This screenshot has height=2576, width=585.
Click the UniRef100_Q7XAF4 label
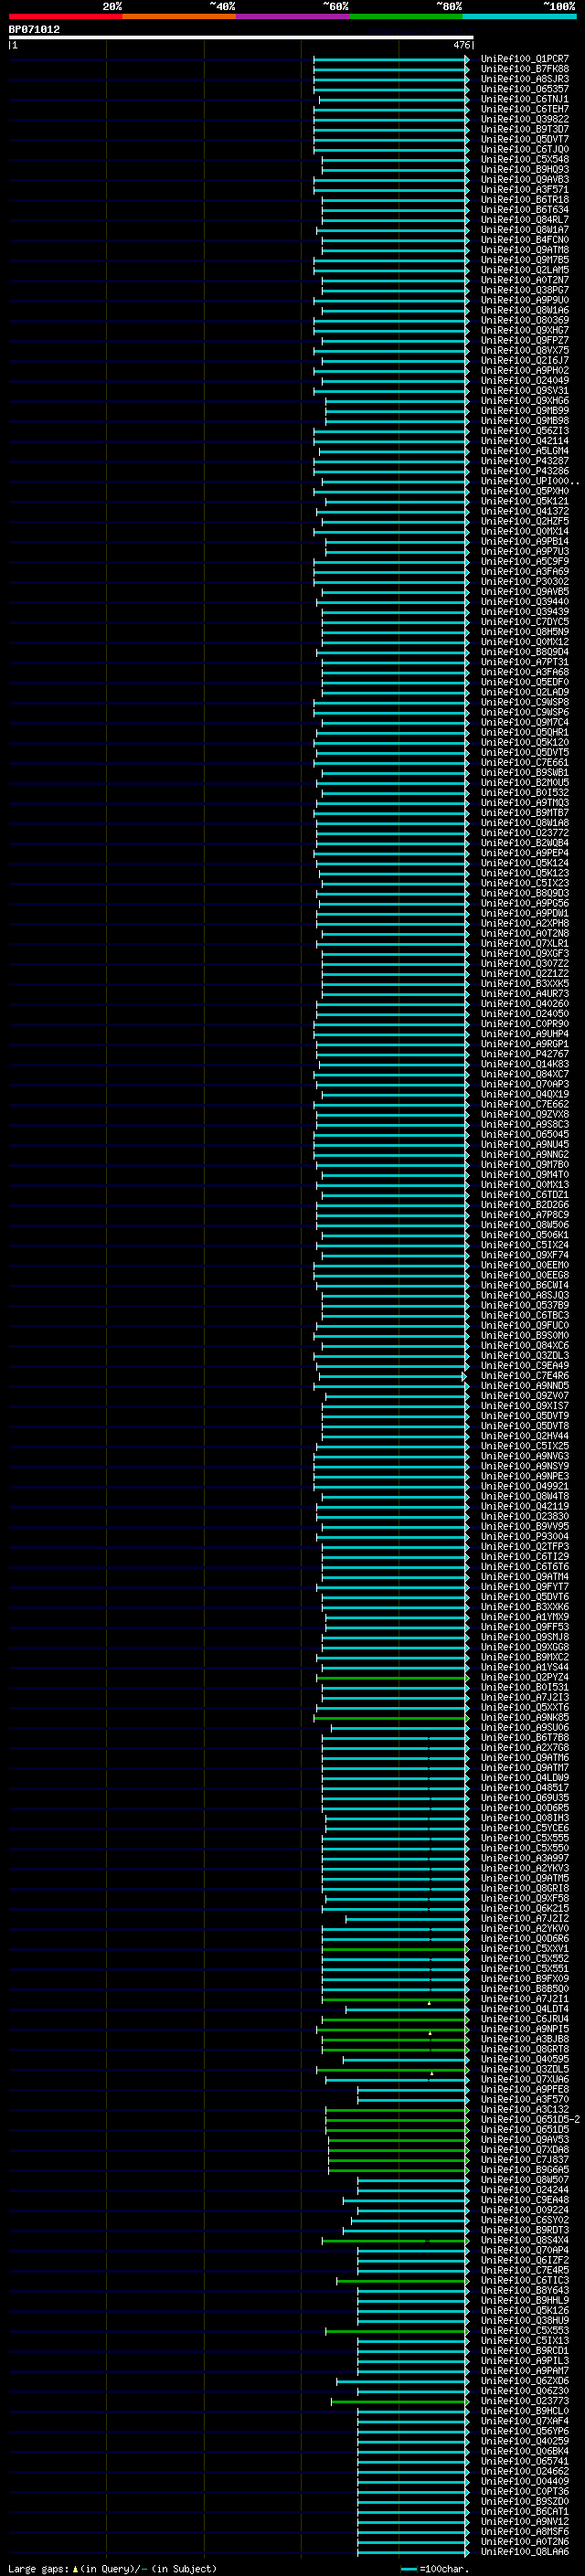524,2420
